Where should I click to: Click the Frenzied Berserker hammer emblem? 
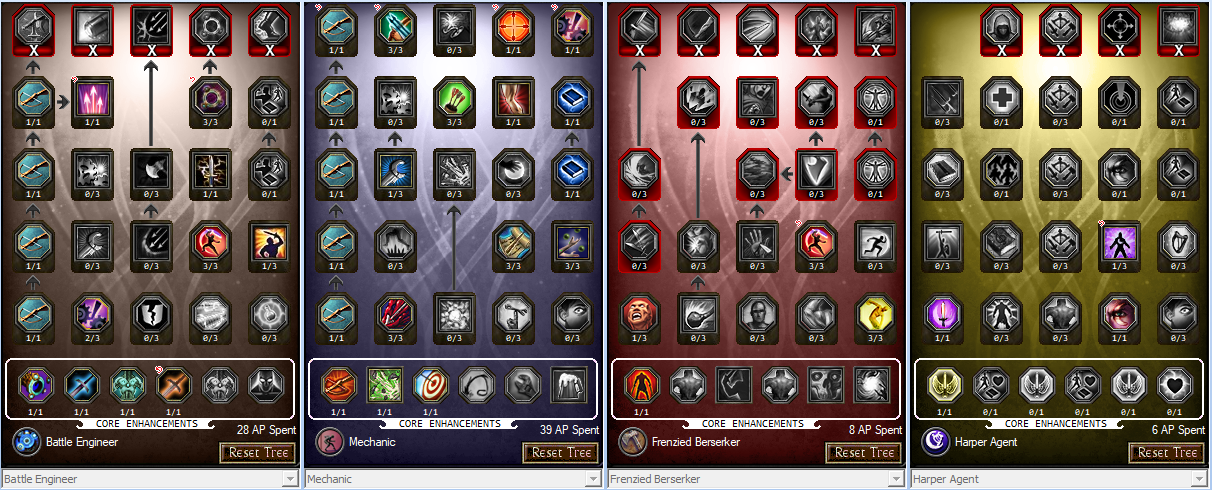tap(631, 442)
